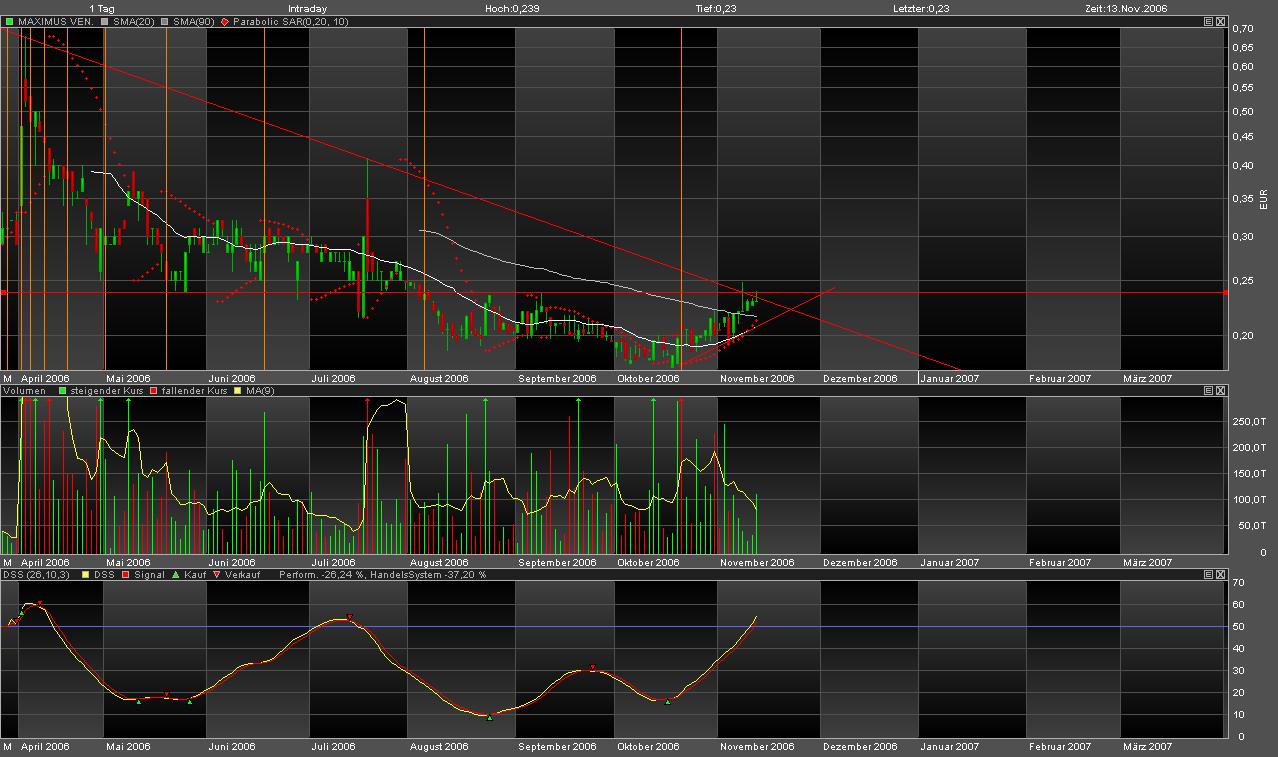Close the DSS indicator panel
This screenshot has width=1278, height=757.
1220,575
